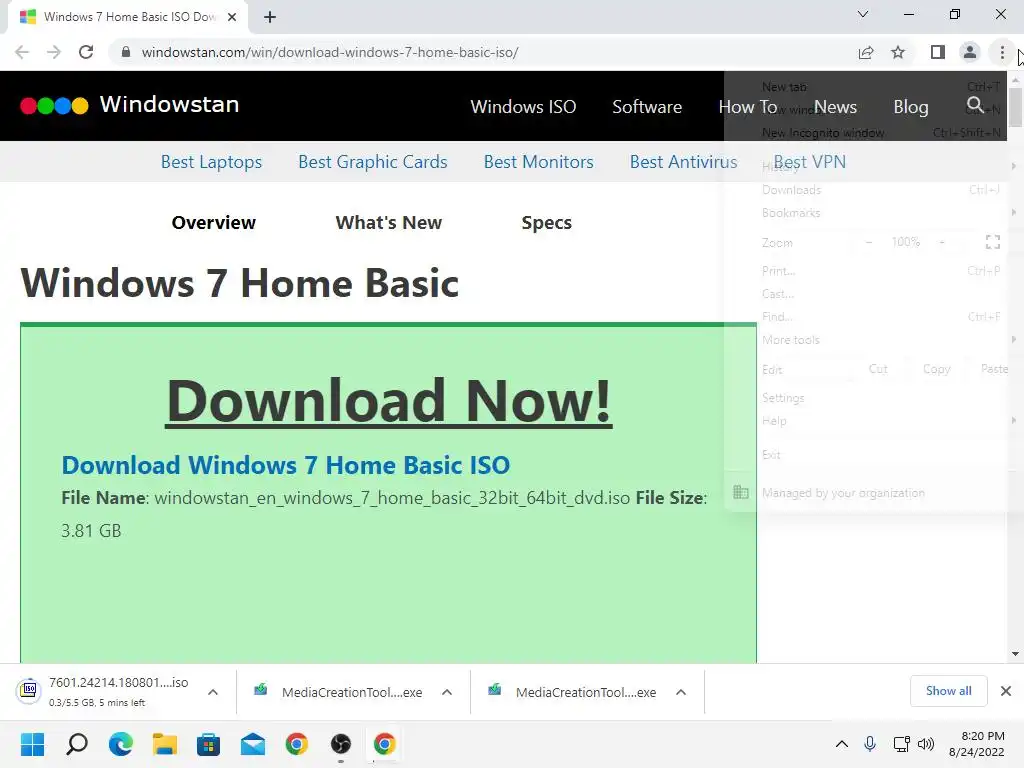Click the microphone tray icon
The height and width of the screenshot is (768, 1024).
(870, 744)
